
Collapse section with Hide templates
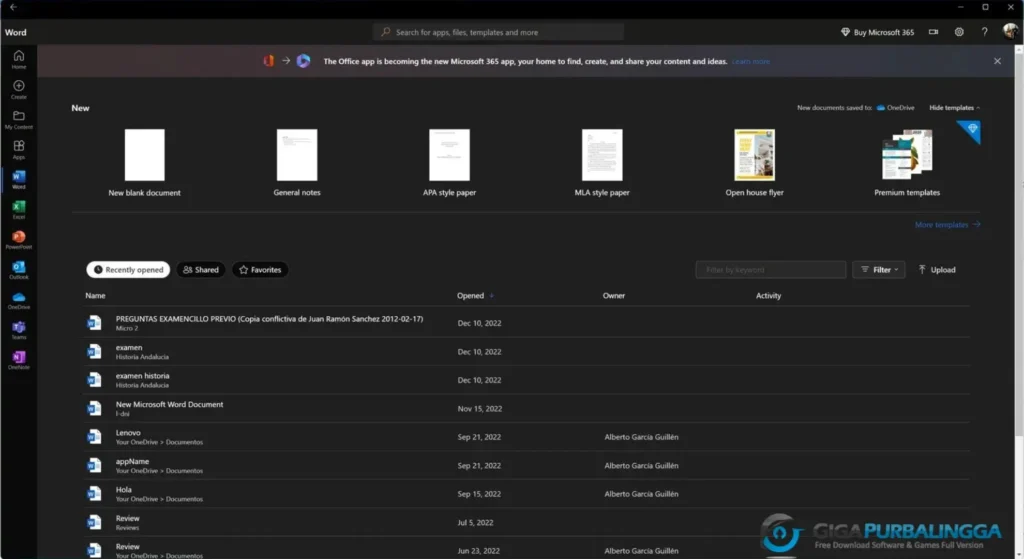[x=954, y=108]
